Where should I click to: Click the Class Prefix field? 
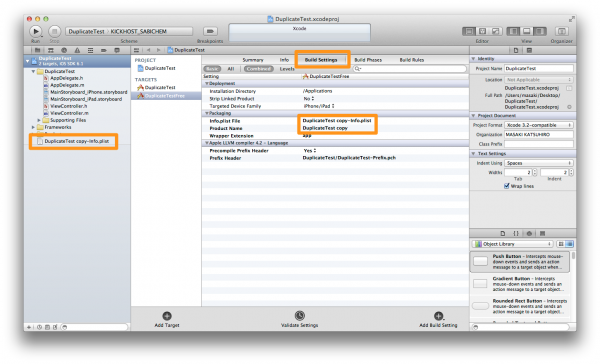click(x=539, y=144)
